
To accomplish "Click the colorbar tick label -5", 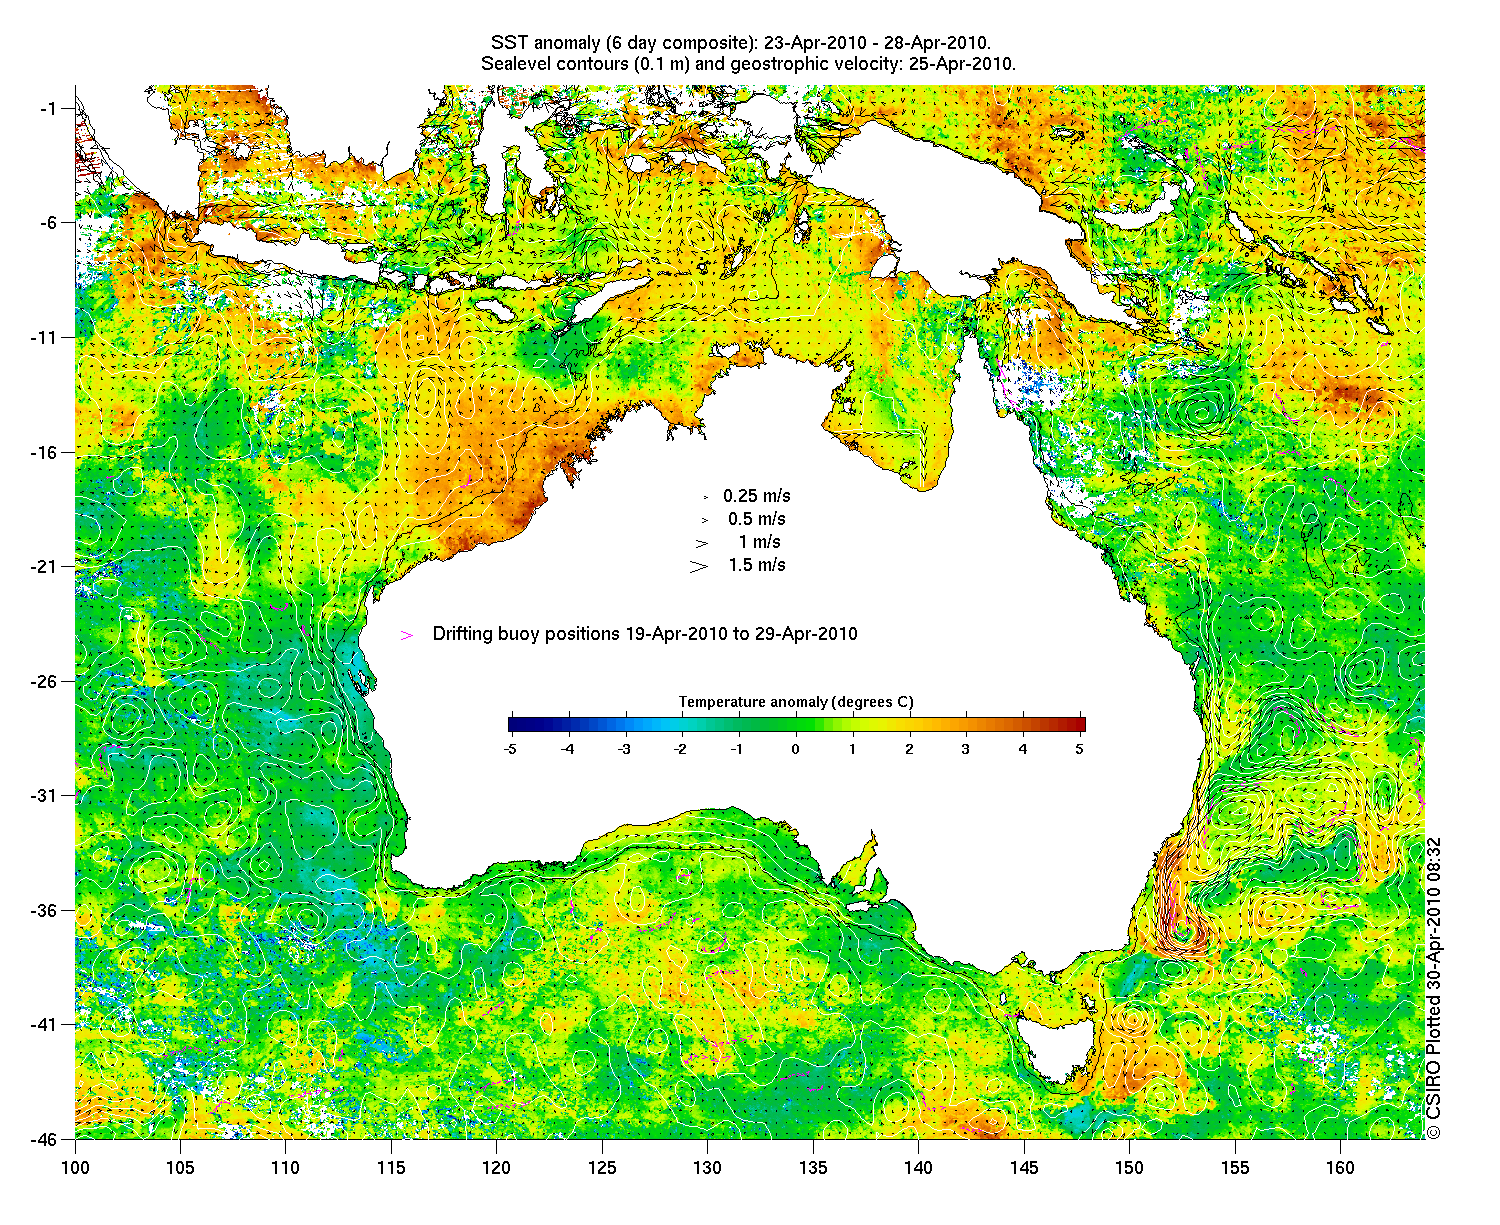I will click(x=510, y=748).
